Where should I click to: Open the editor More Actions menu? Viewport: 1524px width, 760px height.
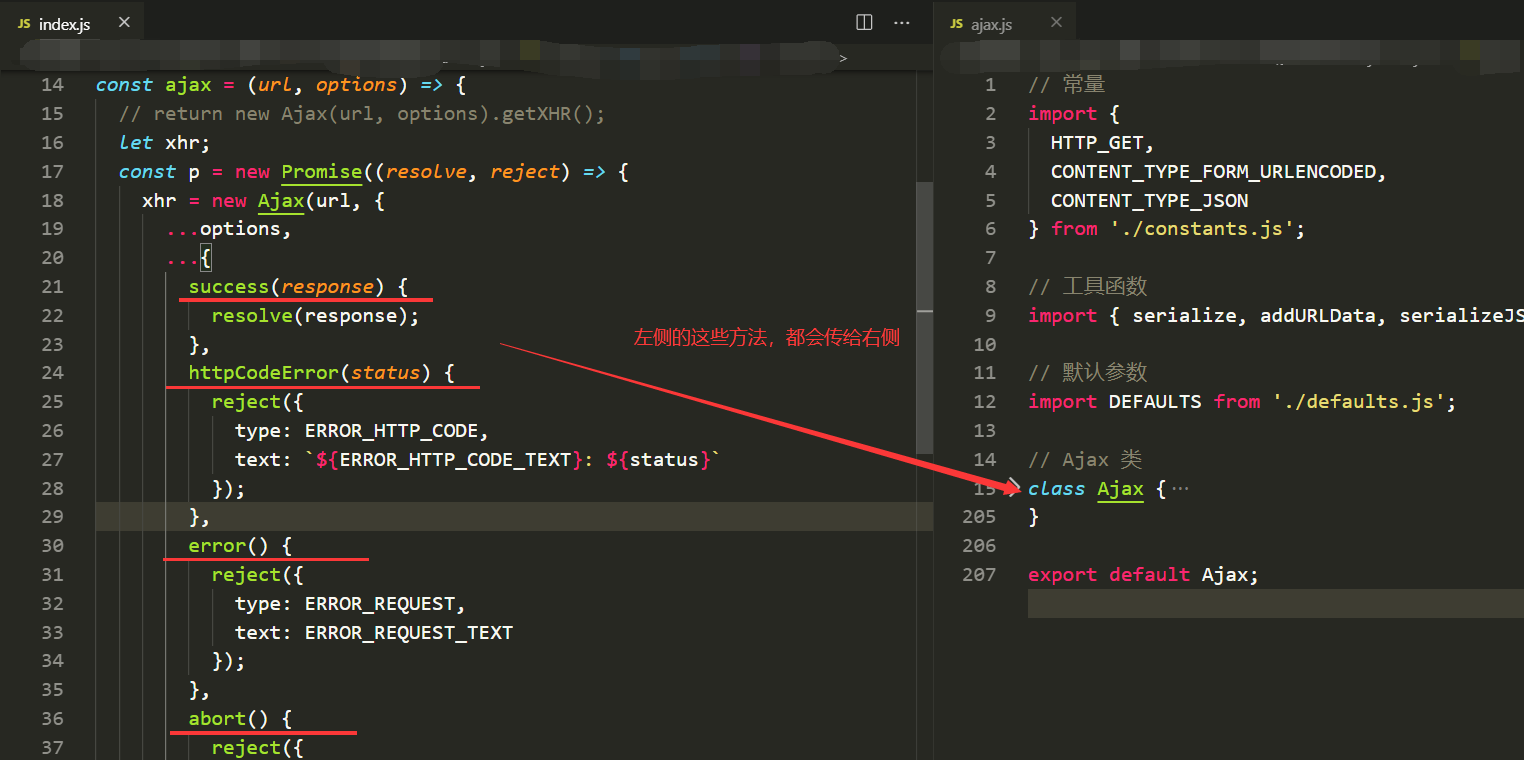coord(902,22)
